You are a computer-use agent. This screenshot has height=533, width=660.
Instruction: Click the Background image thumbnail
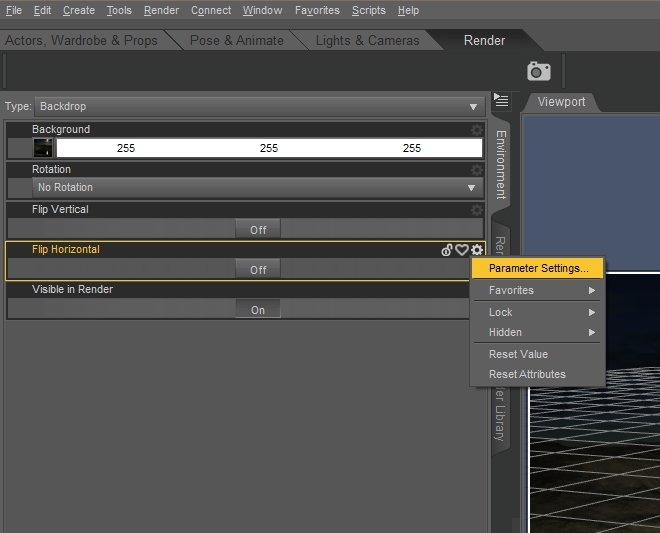click(x=43, y=148)
